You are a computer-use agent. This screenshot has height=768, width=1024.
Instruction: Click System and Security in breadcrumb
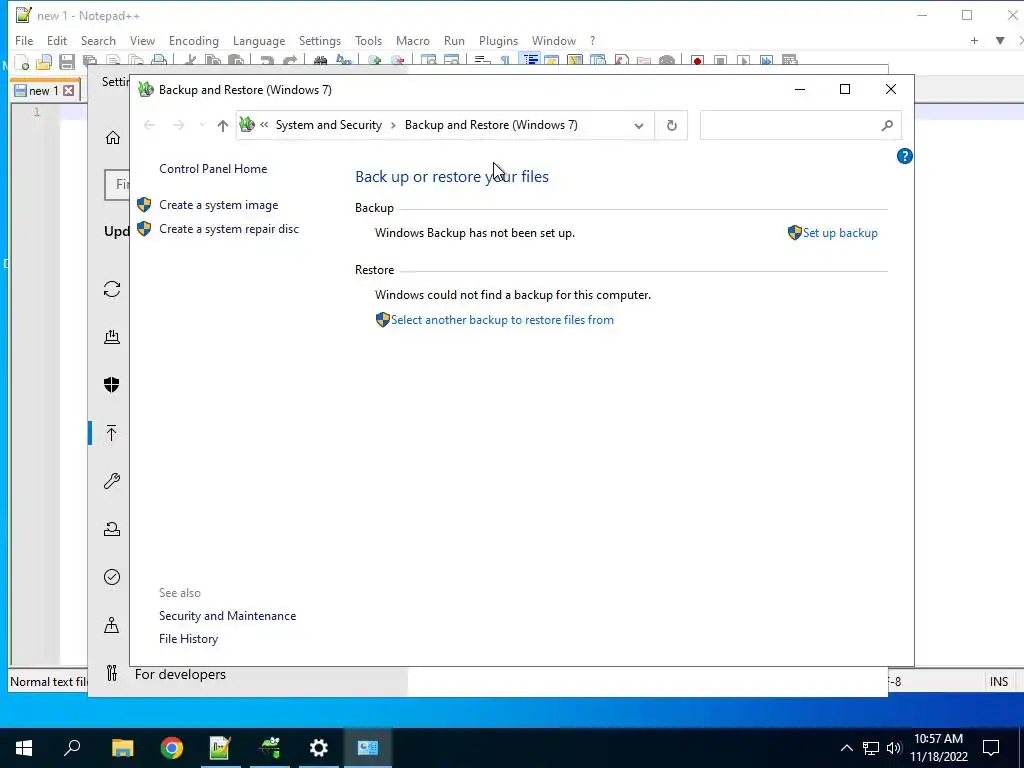[328, 125]
